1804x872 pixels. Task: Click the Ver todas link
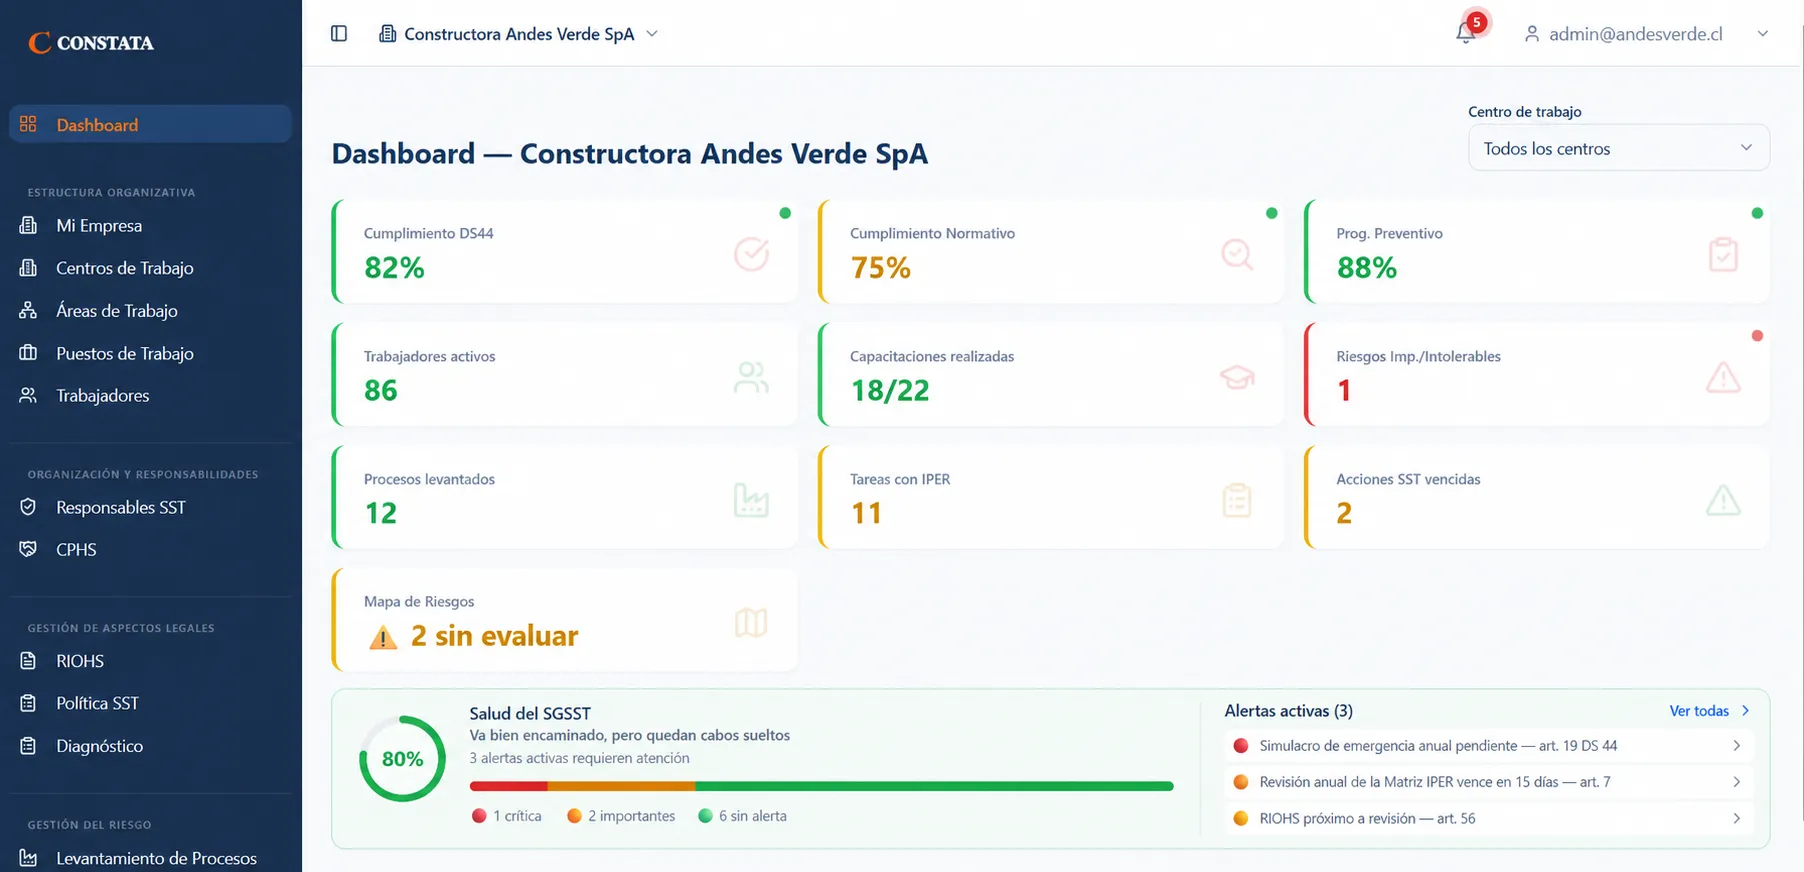pos(1709,711)
